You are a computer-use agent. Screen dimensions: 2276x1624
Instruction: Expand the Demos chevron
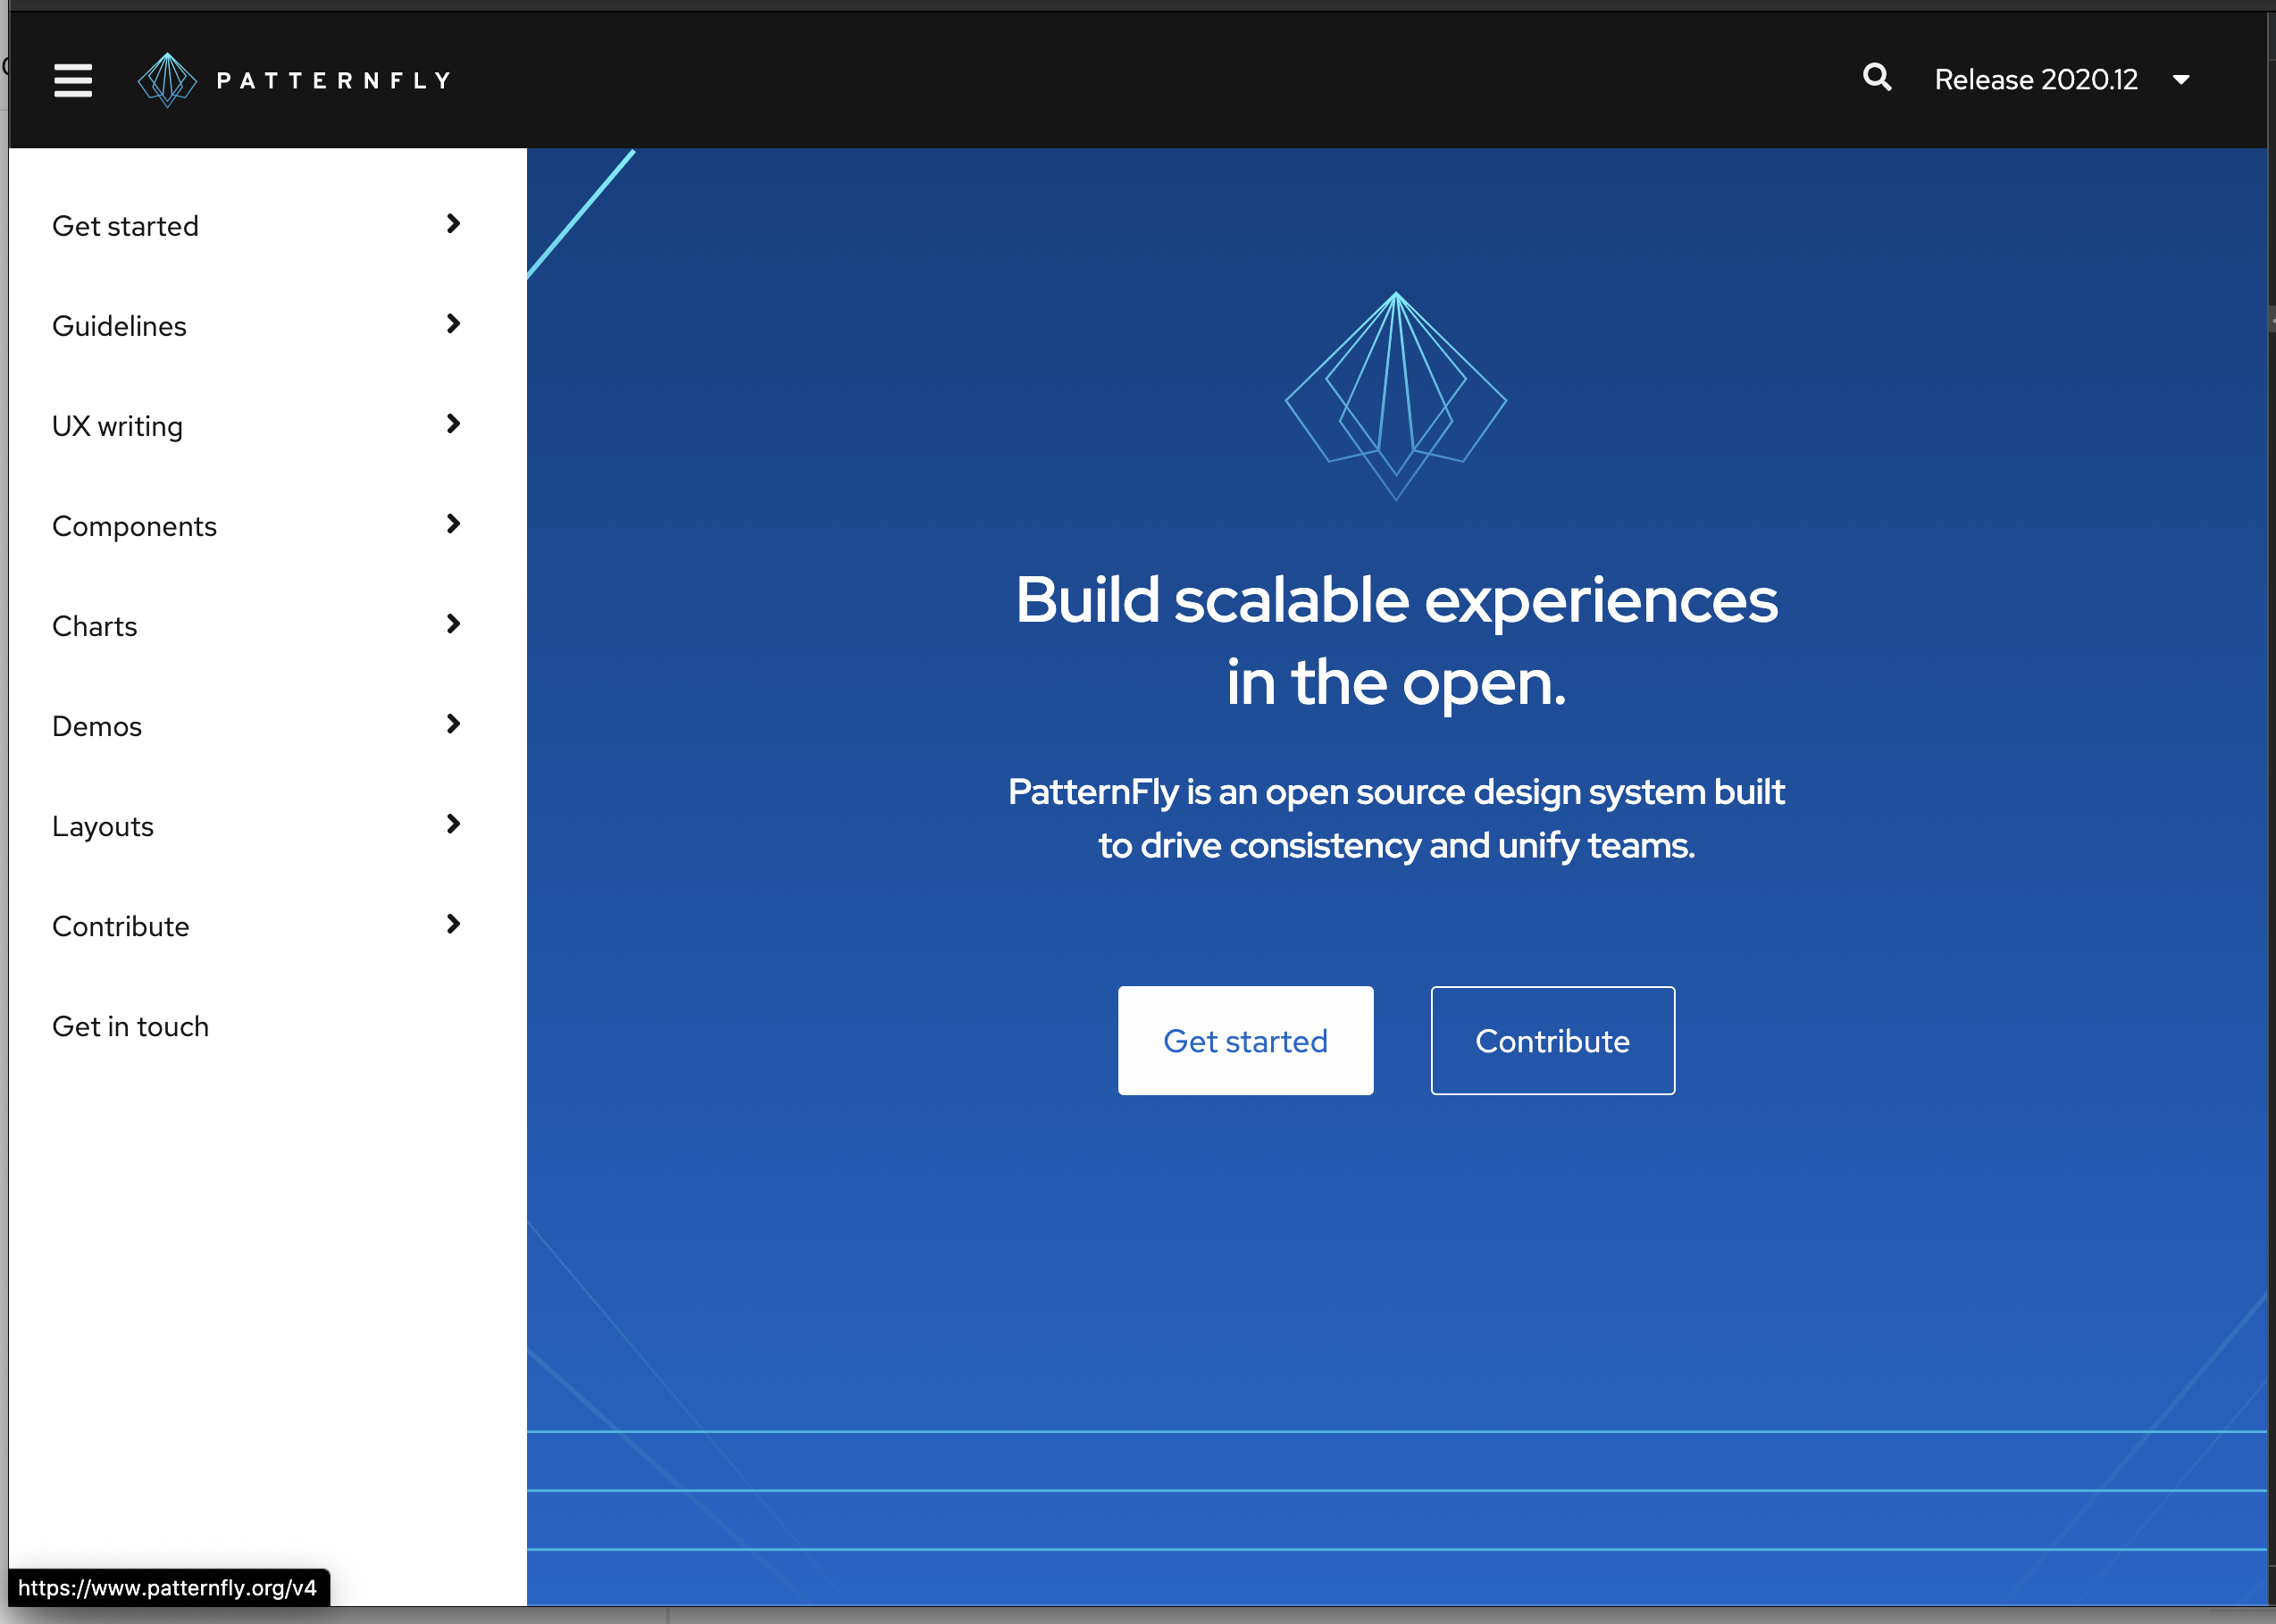[453, 724]
